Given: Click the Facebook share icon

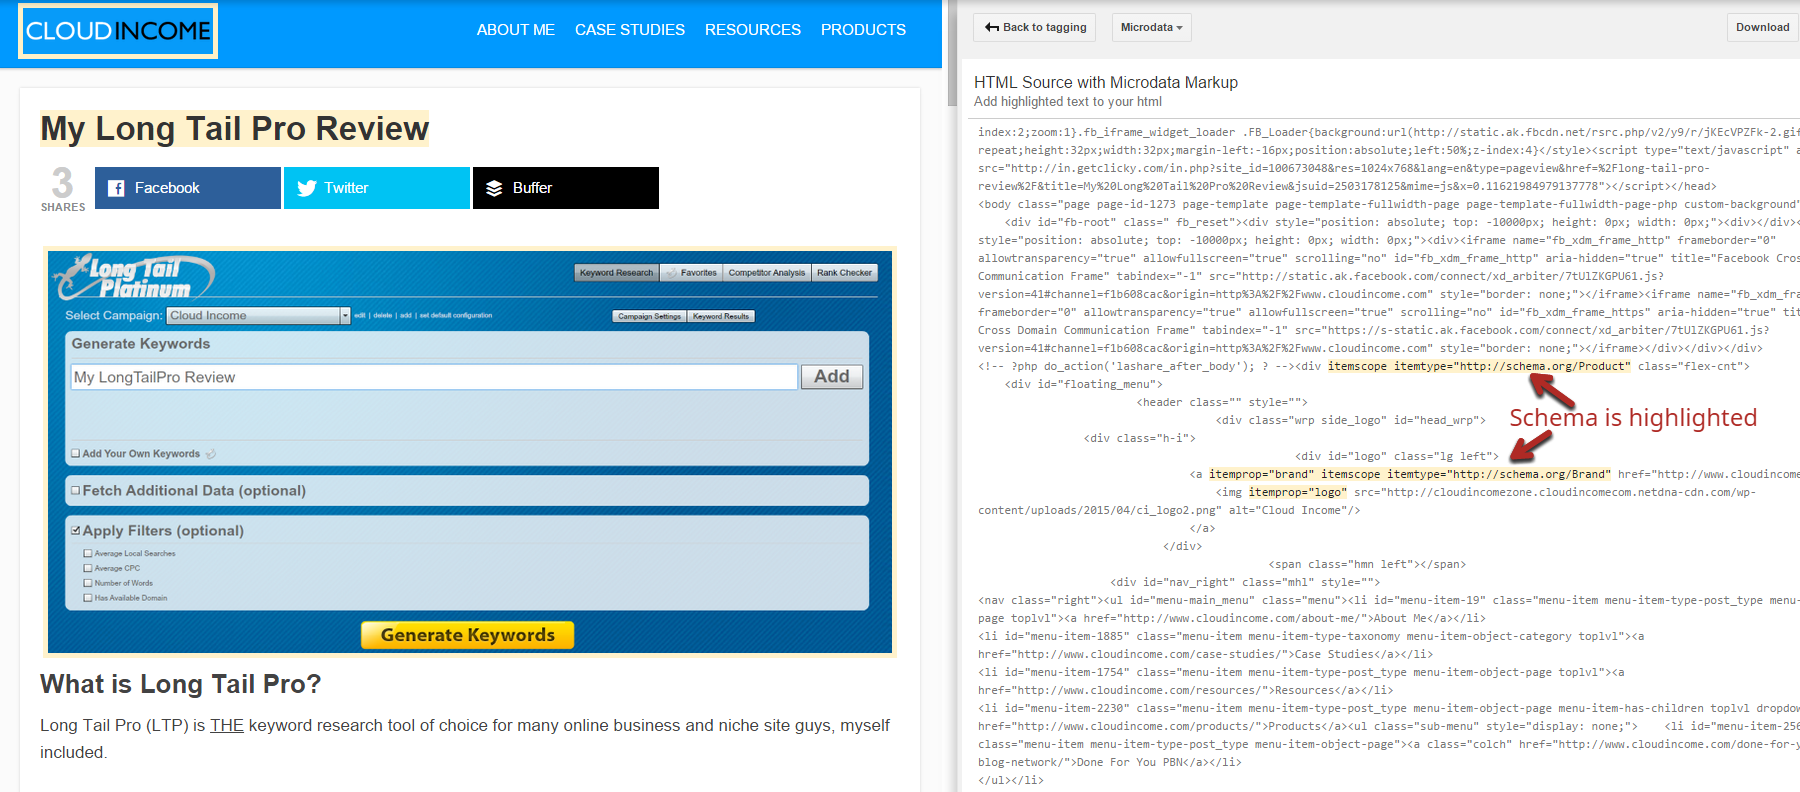Looking at the screenshot, I should [x=116, y=188].
